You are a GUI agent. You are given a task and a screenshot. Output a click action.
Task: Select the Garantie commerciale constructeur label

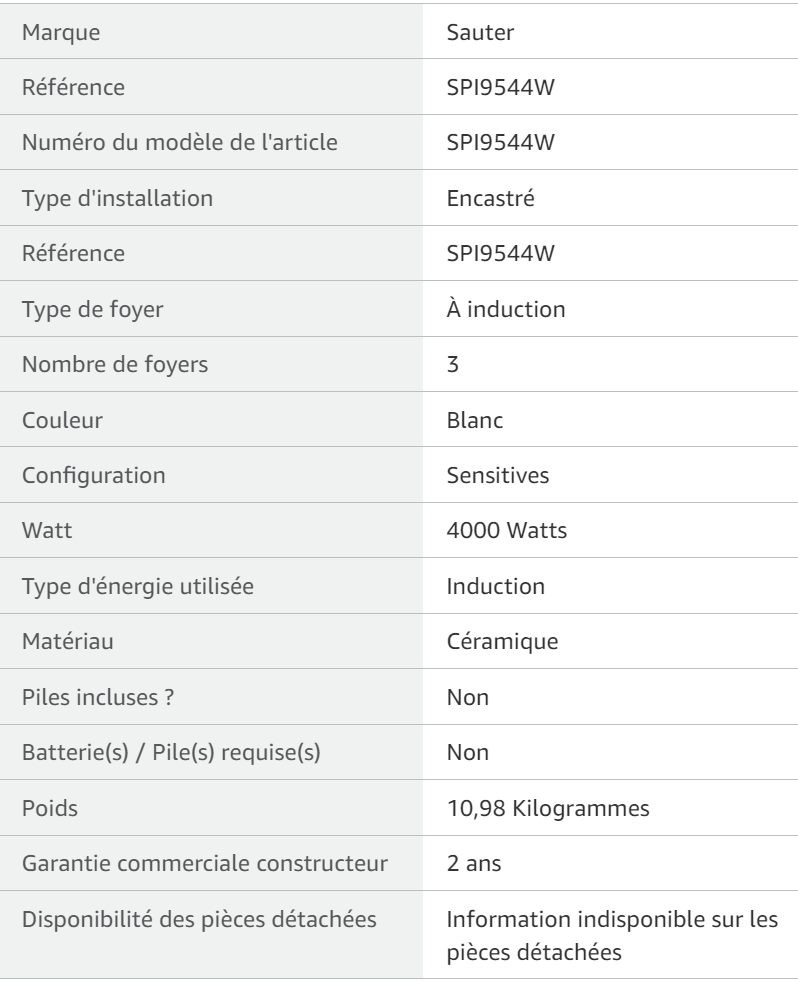pos(205,862)
